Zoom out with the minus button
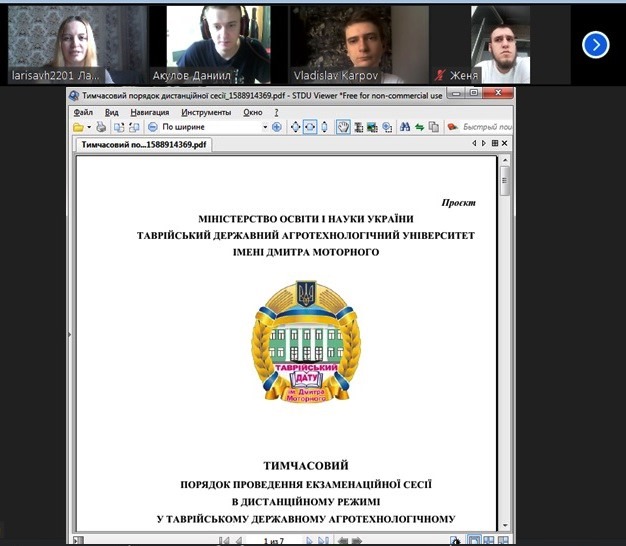626x546 pixels. click(153, 127)
